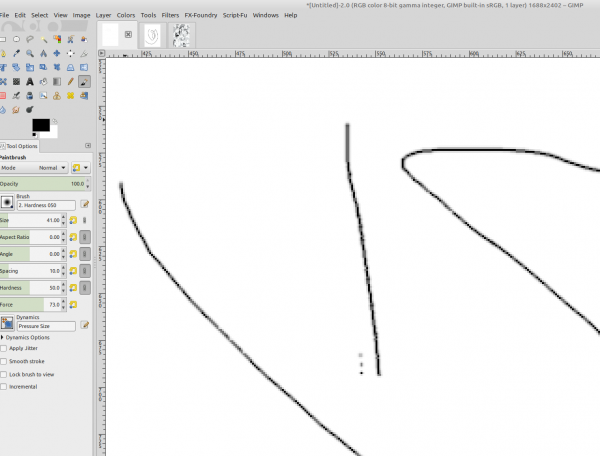
Task: Toggle the Incremental checkbox
Action: pyautogui.click(x=4, y=387)
